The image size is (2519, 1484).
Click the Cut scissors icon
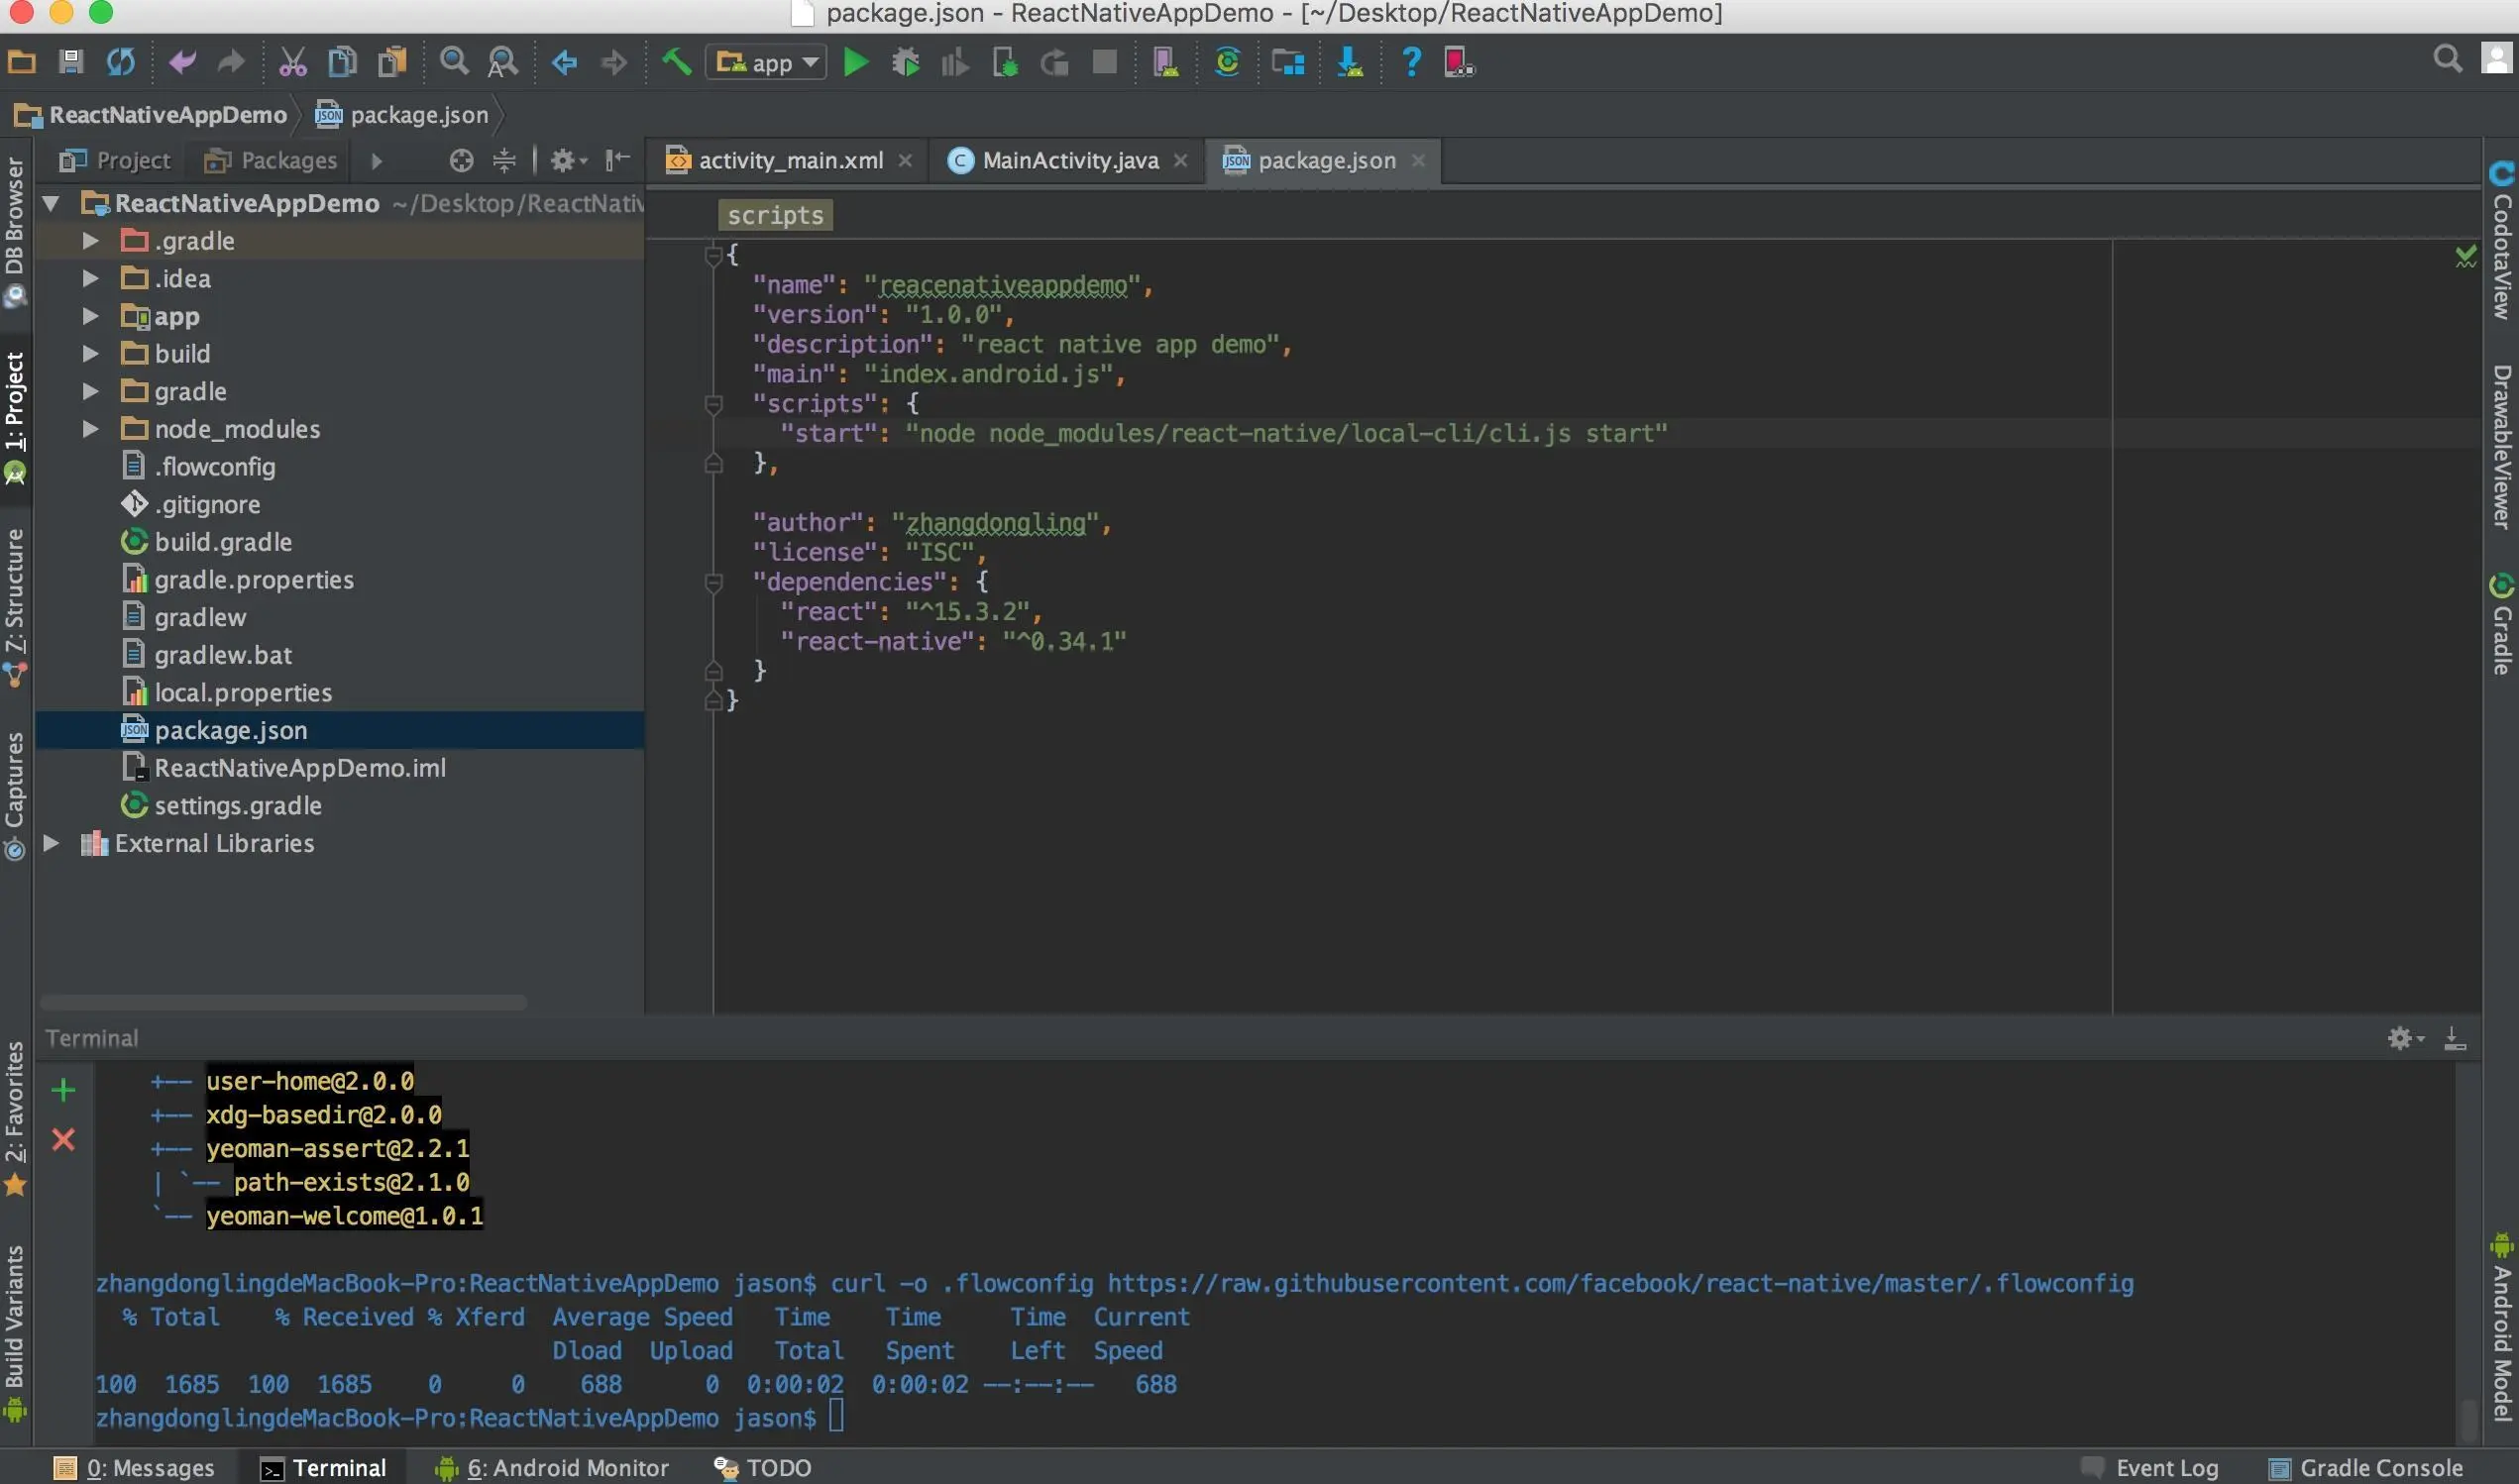pos(292,62)
